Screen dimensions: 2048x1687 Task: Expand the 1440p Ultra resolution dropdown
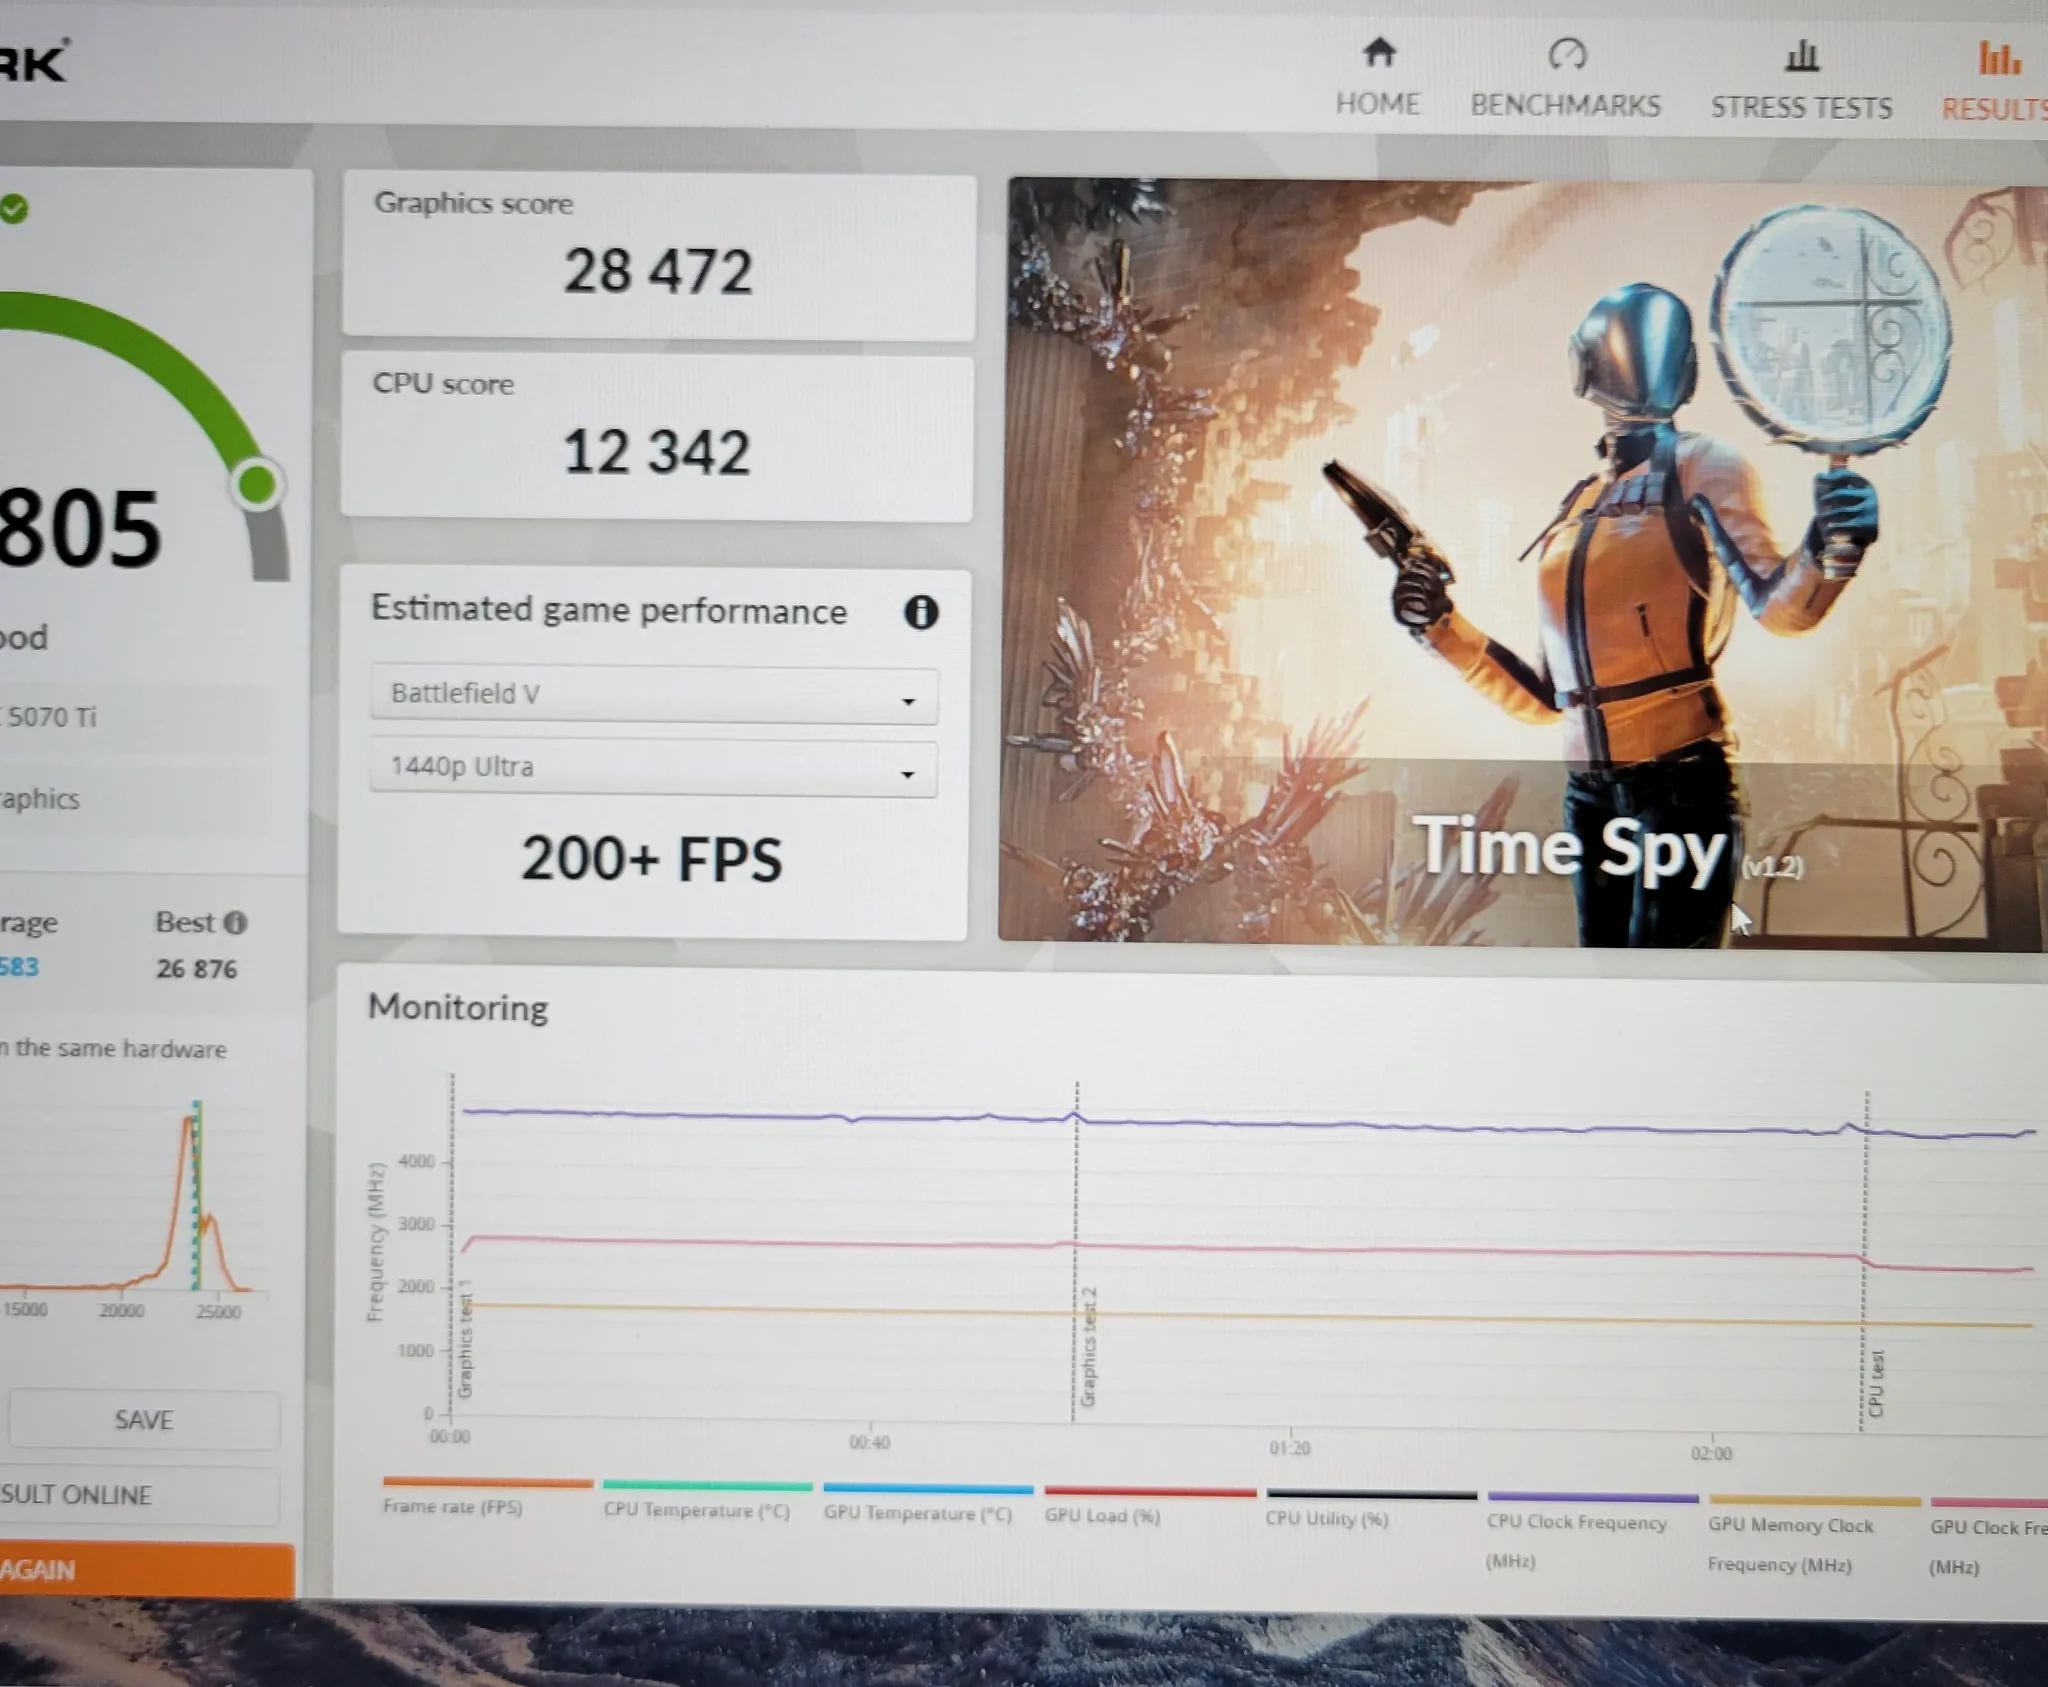(654, 768)
